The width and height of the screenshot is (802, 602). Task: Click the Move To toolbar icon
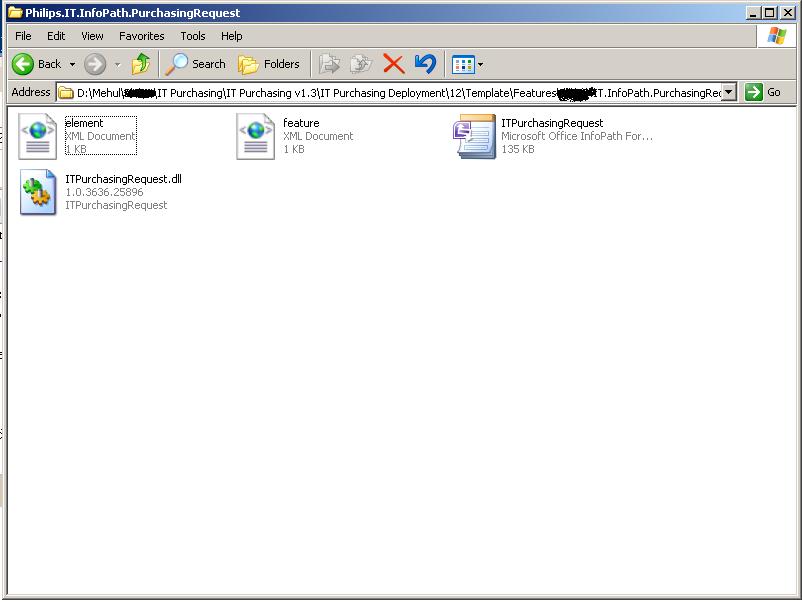(329, 64)
